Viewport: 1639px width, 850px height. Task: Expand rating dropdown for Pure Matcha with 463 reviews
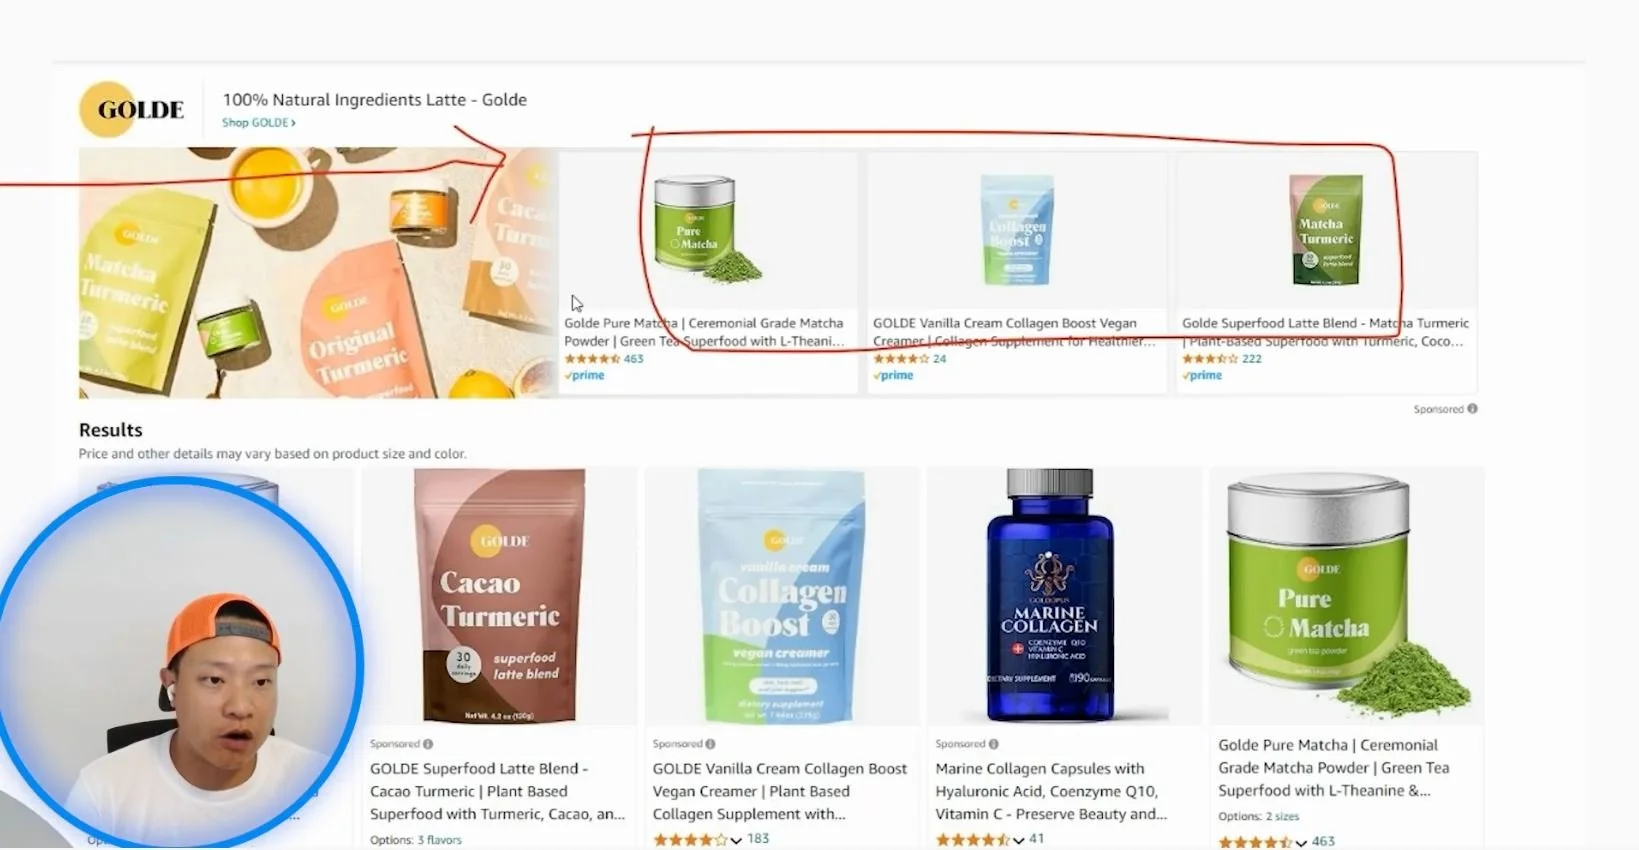coord(1301,843)
